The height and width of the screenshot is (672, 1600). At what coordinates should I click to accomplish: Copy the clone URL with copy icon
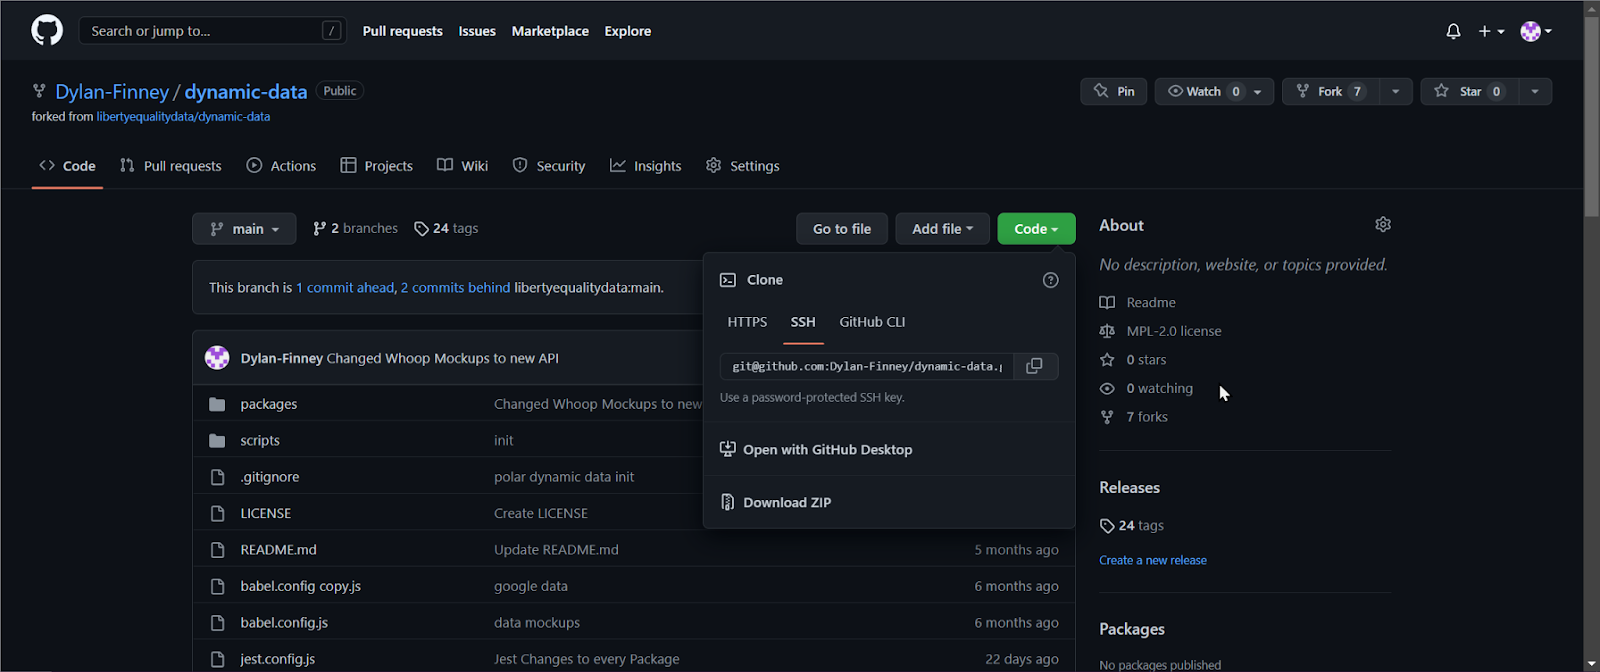[1035, 366]
